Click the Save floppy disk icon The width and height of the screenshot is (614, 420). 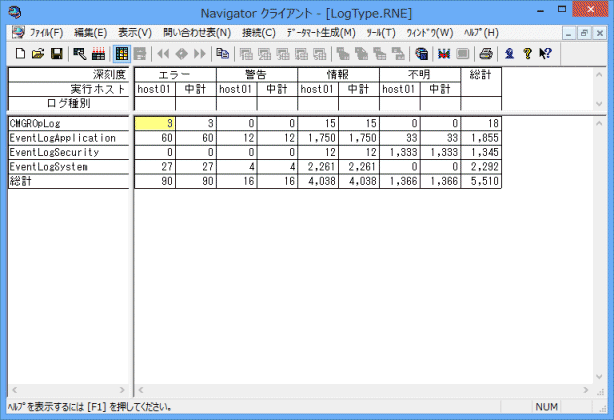coord(56,53)
